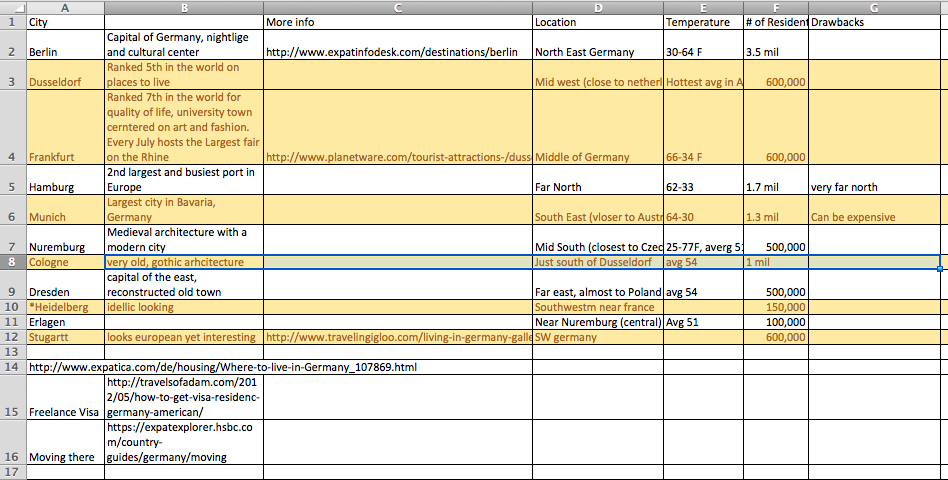Viewport: 948px width, 480px height.
Task: Select column C header
Action: pyautogui.click(x=398, y=7)
